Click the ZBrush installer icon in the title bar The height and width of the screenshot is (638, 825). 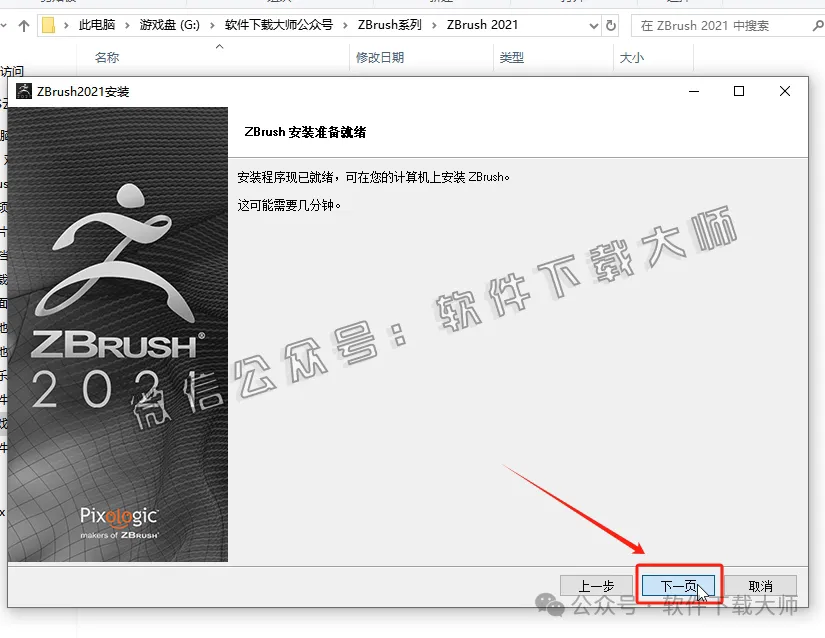click(22, 90)
